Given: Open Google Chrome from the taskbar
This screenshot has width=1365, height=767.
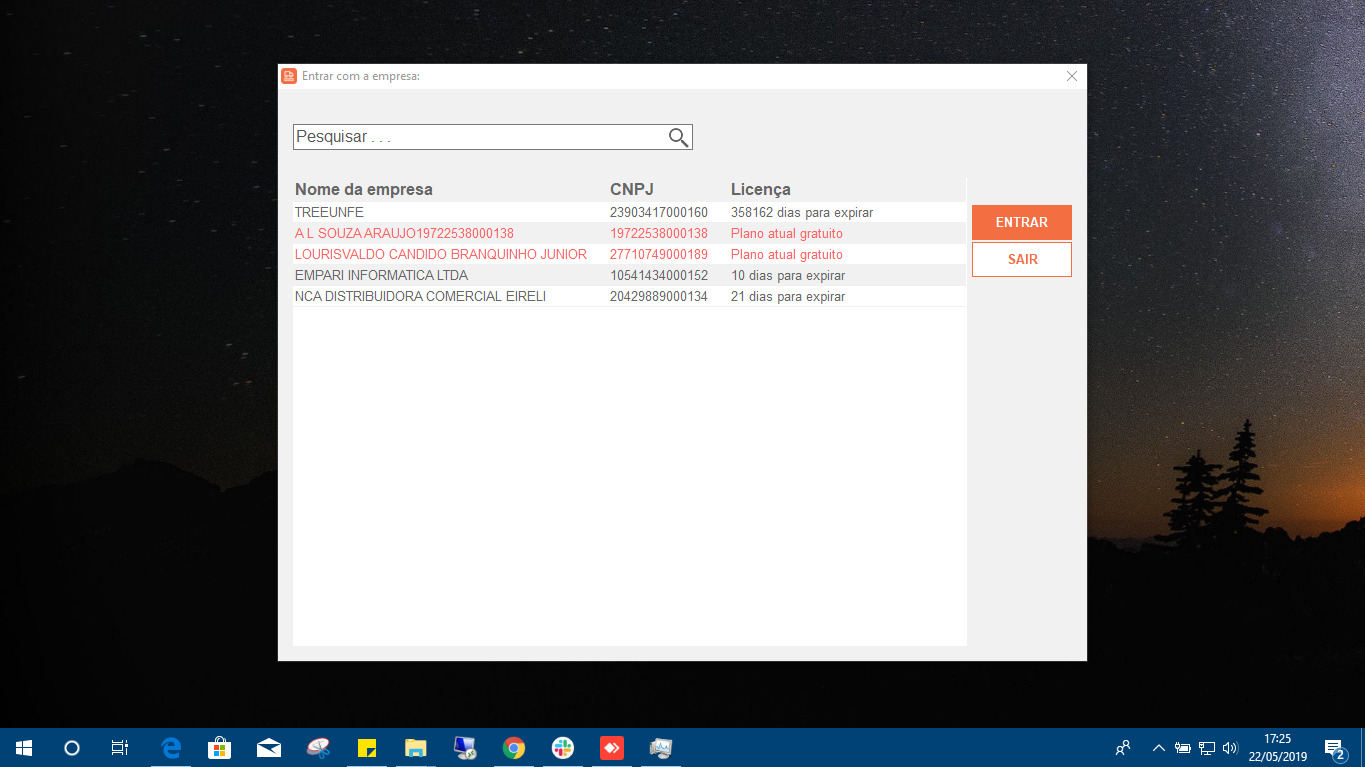Looking at the screenshot, I should 514,748.
